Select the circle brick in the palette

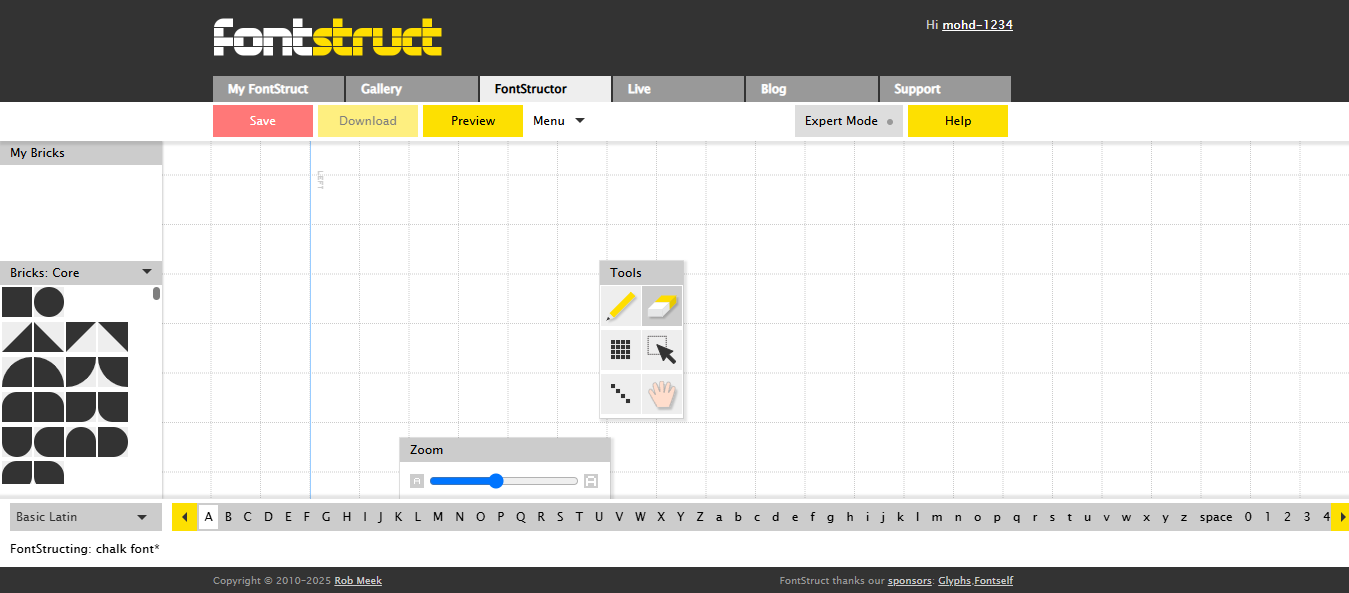(x=48, y=301)
